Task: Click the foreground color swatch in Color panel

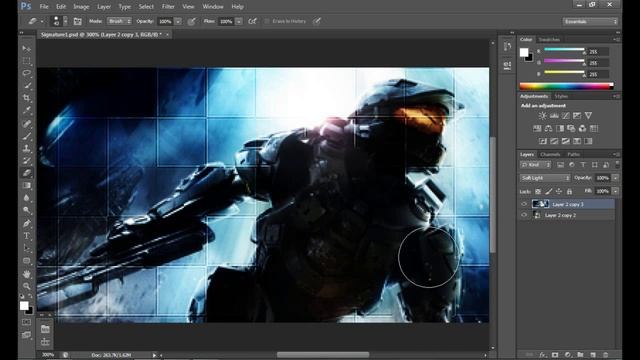Action: click(524, 52)
